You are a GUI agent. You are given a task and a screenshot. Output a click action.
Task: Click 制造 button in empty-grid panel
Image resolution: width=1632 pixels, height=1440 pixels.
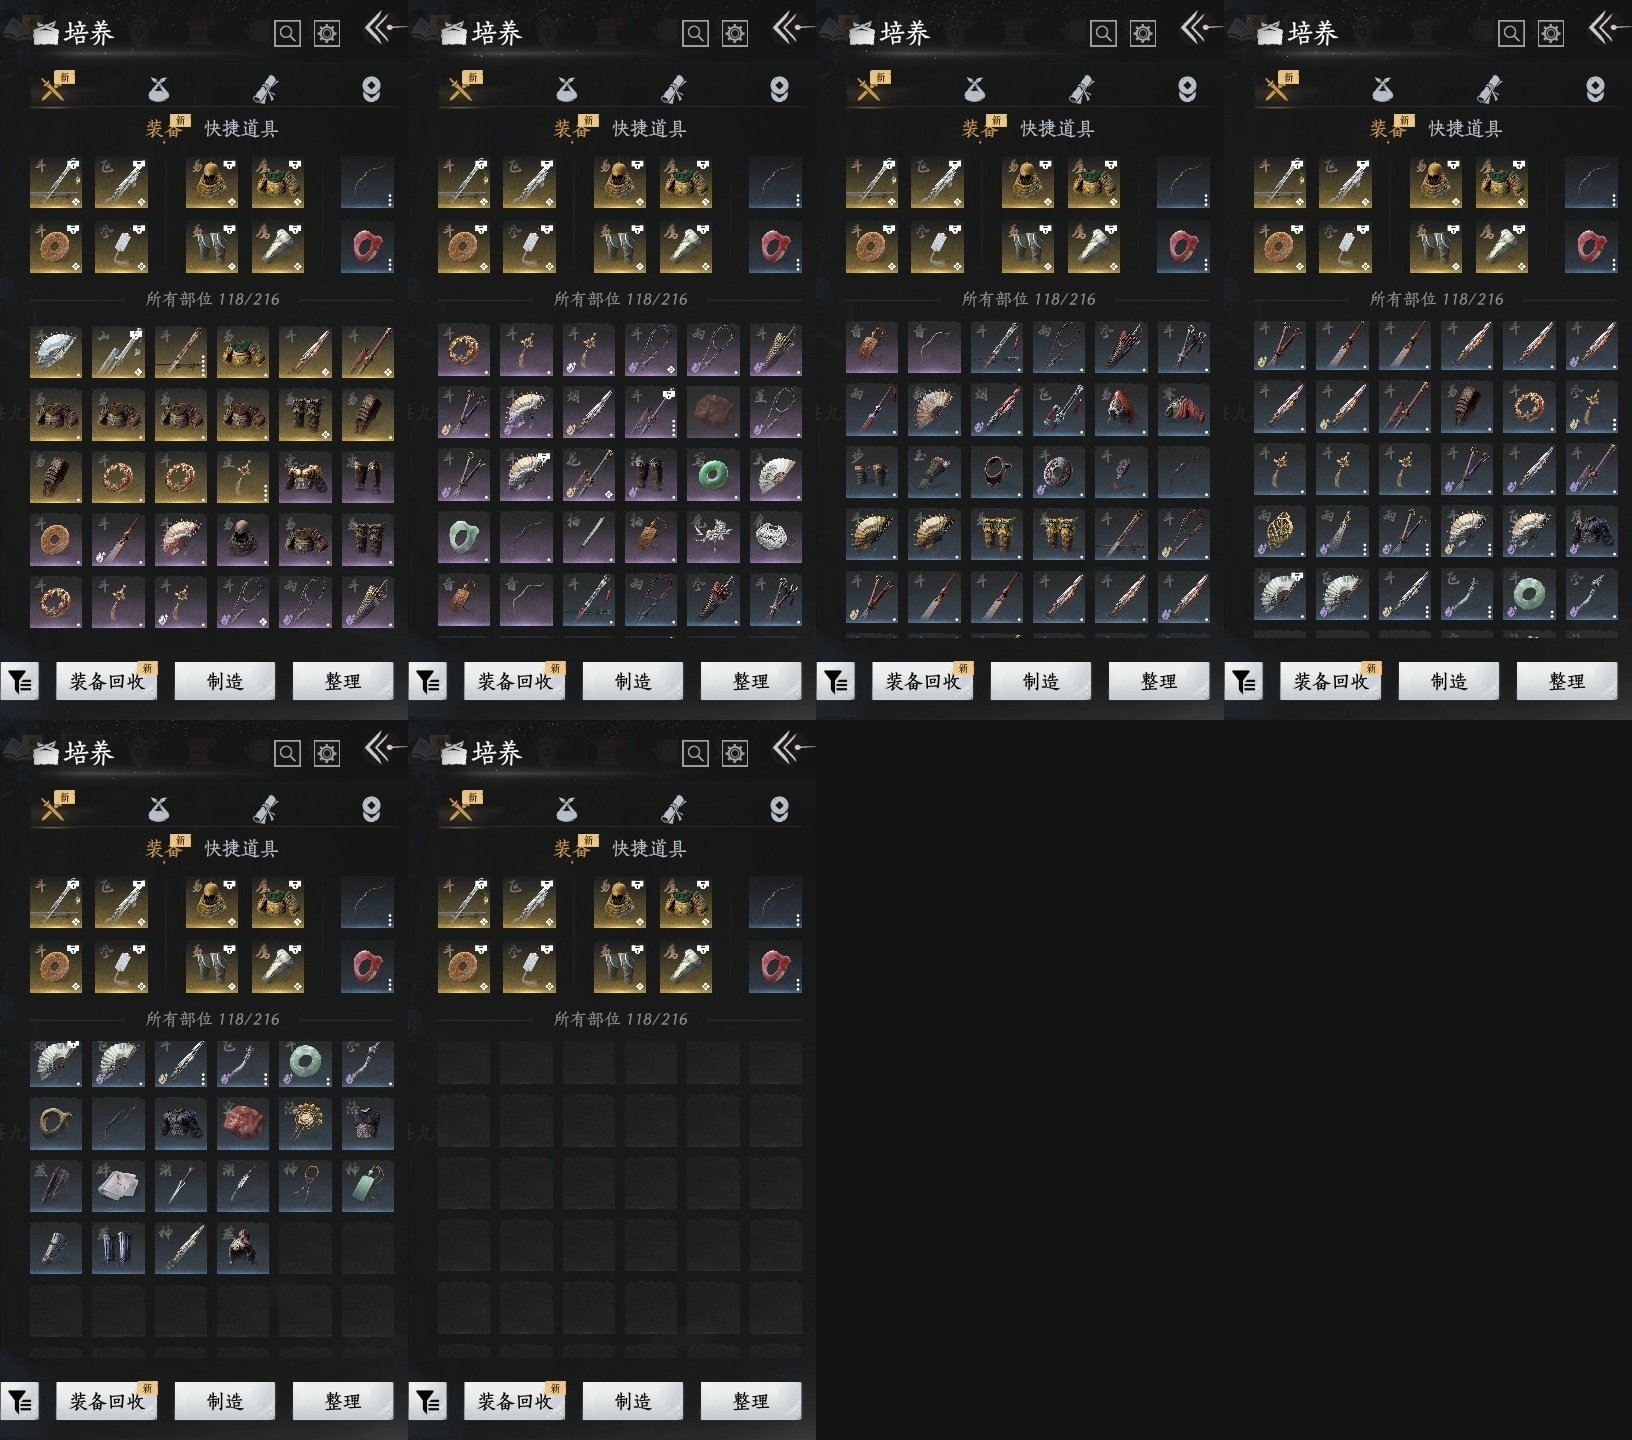[x=633, y=1402]
